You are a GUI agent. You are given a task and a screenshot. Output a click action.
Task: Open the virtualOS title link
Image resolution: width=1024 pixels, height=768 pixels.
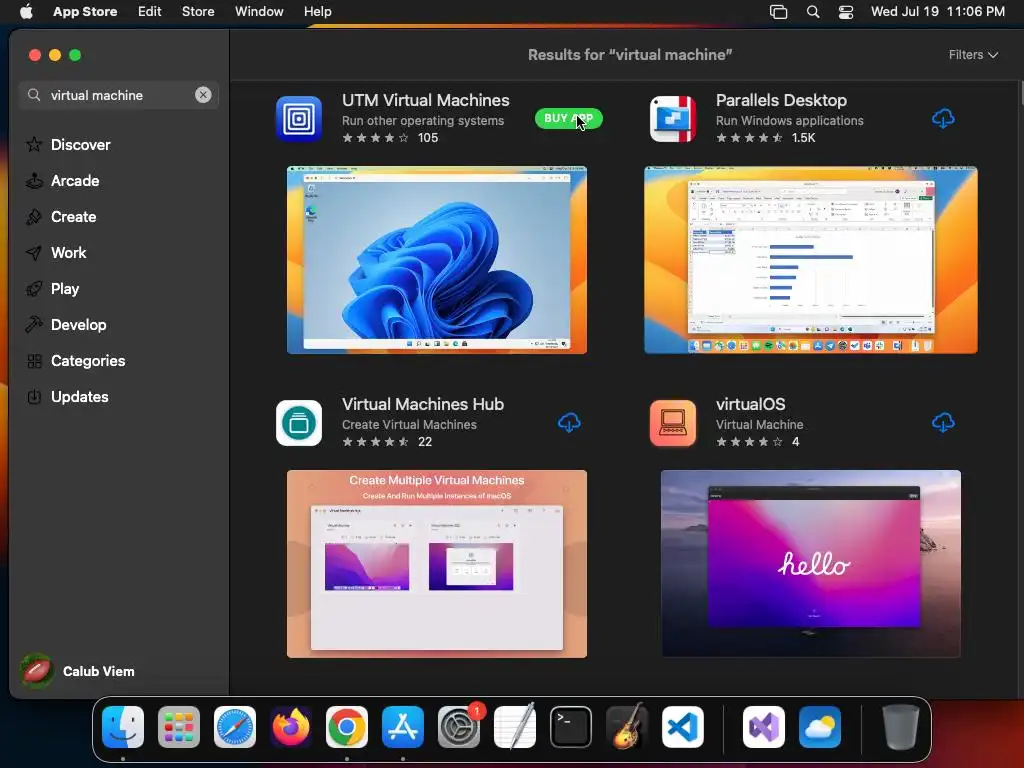(750, 404)
